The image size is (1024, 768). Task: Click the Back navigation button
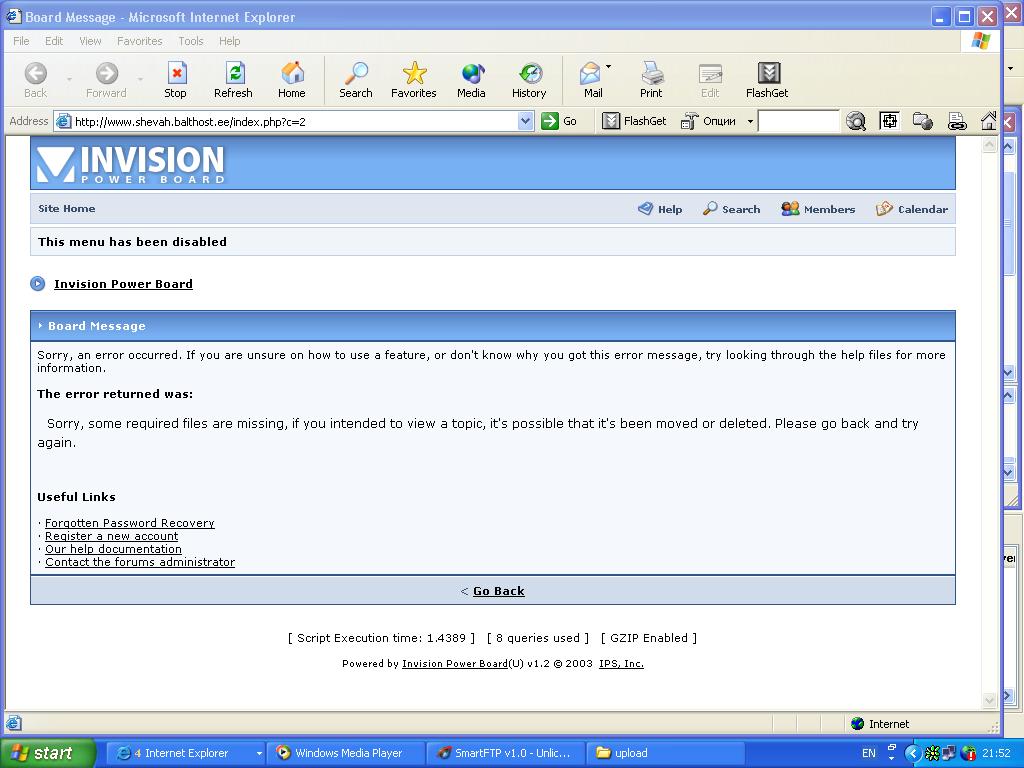(x=35, y=80)
